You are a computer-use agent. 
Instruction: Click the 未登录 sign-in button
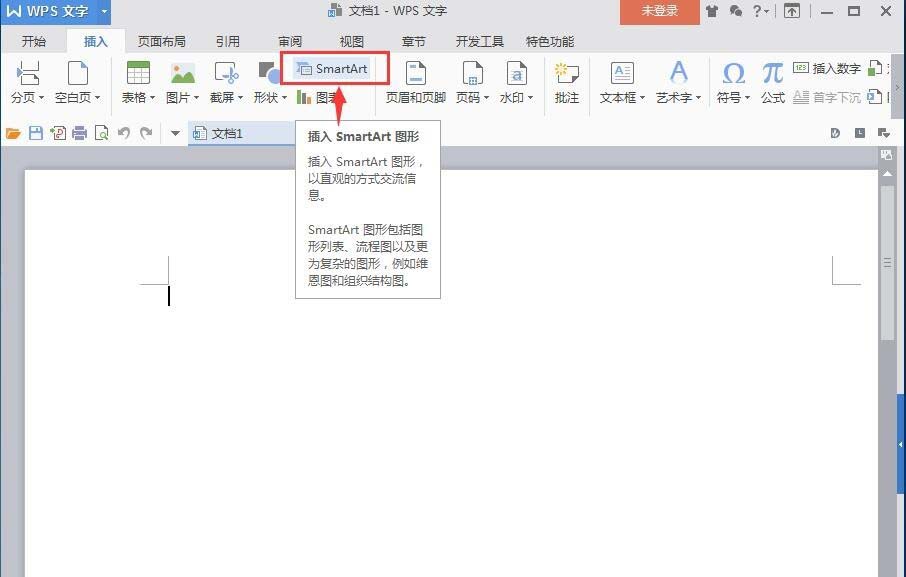pos(659,12)
